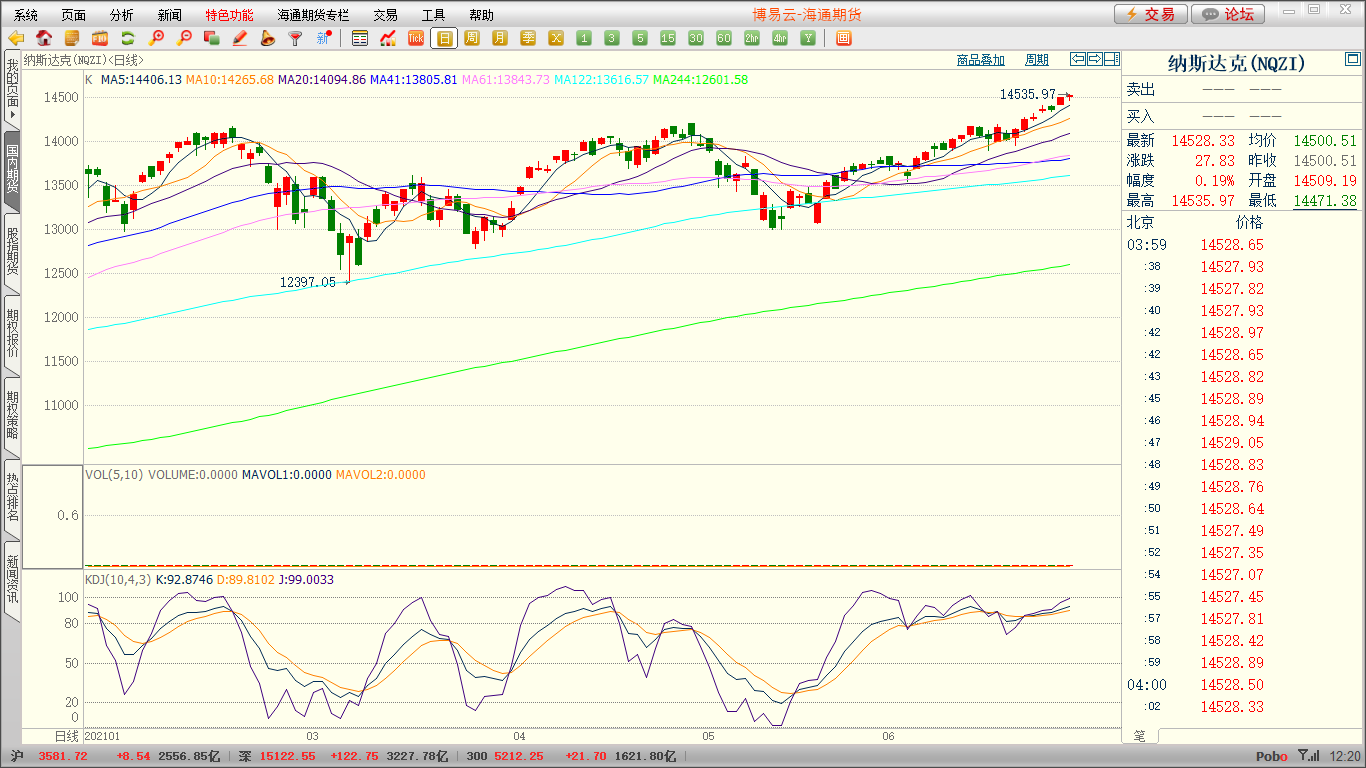The image size is (1366, 768).
Task: Select the 4hr period button
Action: 780,39
